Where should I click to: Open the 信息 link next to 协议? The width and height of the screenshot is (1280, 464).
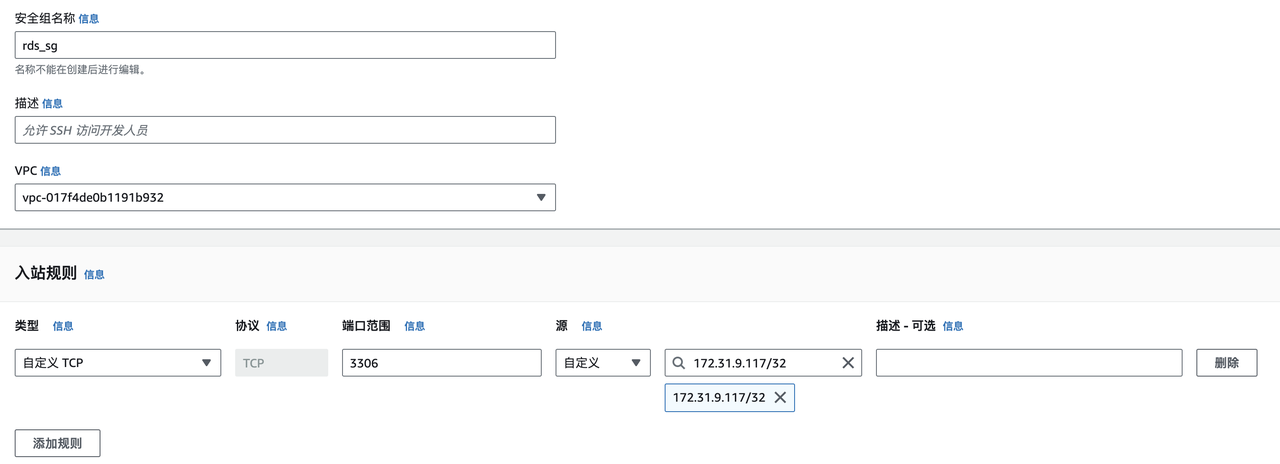click(x=277, y=326)
